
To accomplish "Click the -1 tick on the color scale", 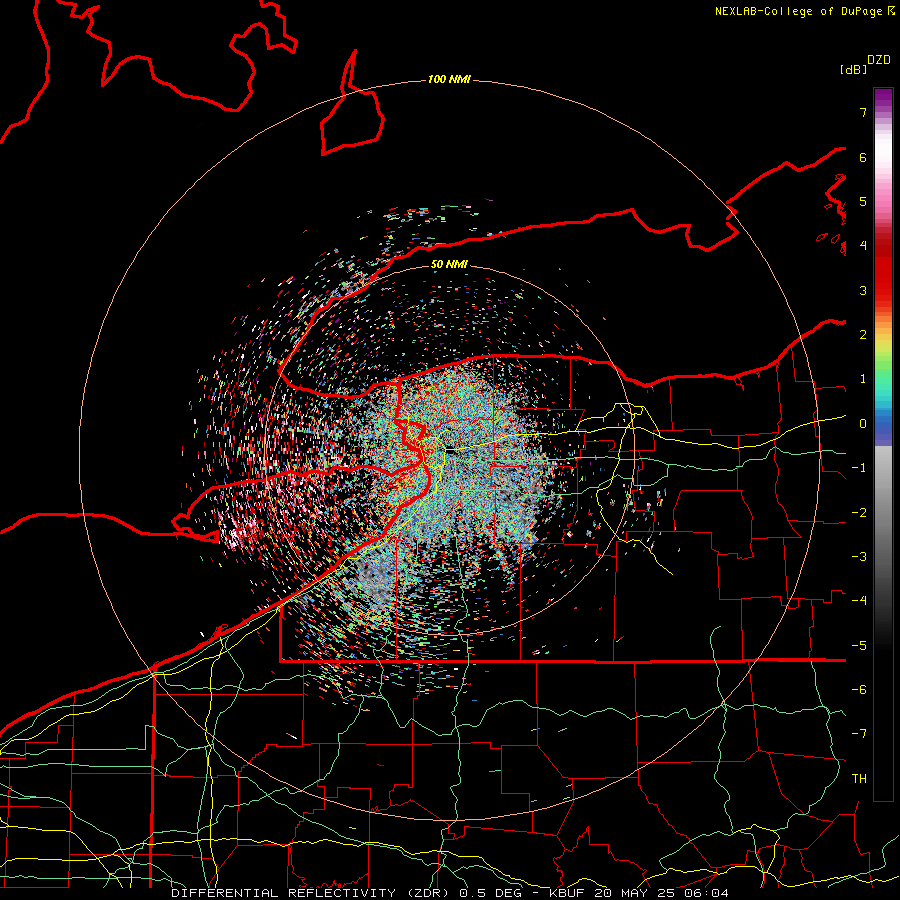I will (x=859, y=468).
